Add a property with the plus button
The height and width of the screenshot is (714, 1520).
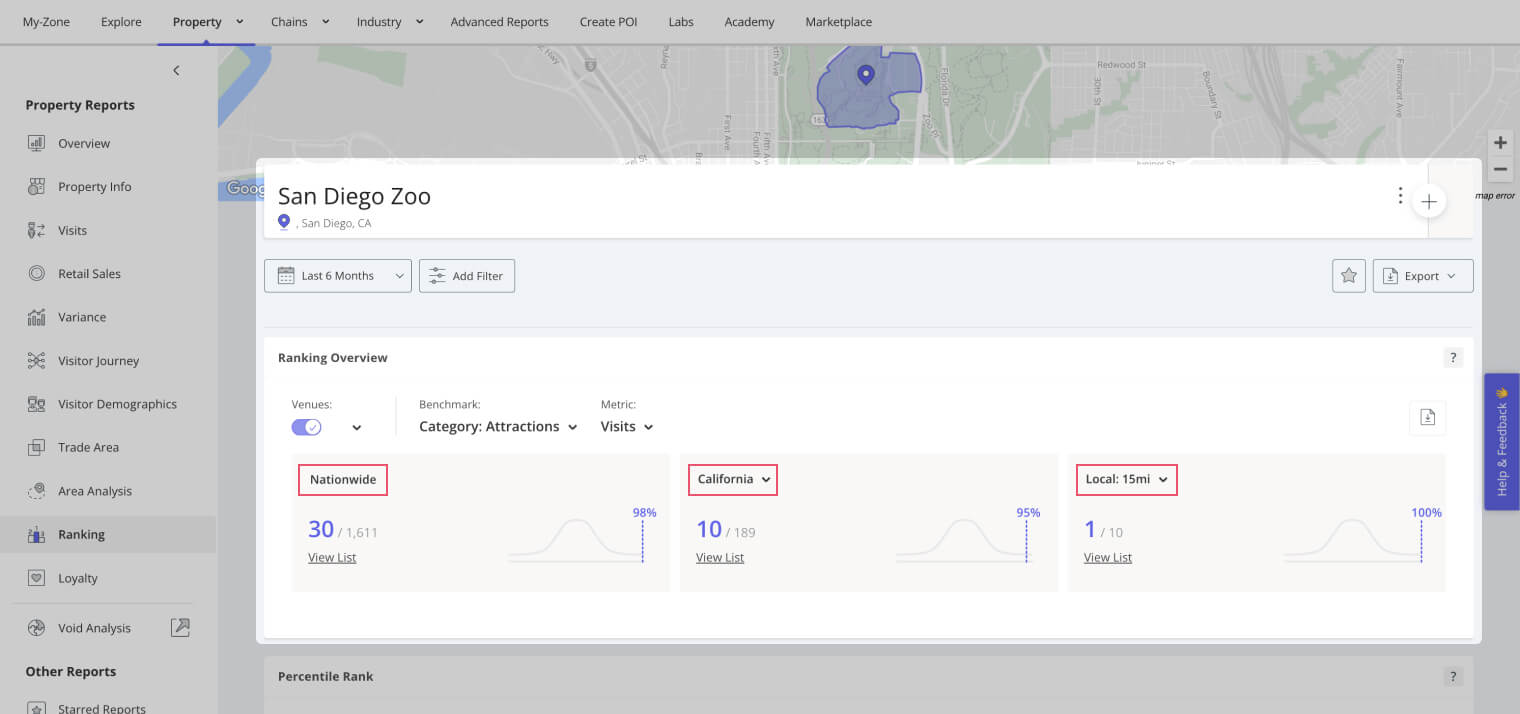pyautogui.click(x=1429, y=202)
